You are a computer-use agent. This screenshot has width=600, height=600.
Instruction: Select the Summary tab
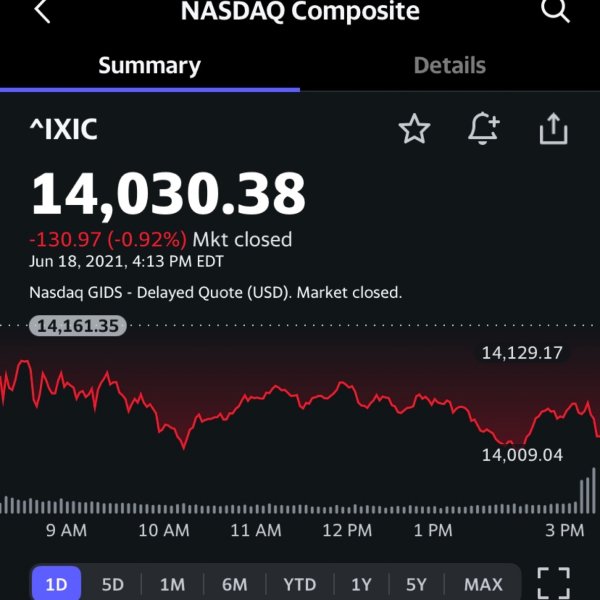pos(150,66)
